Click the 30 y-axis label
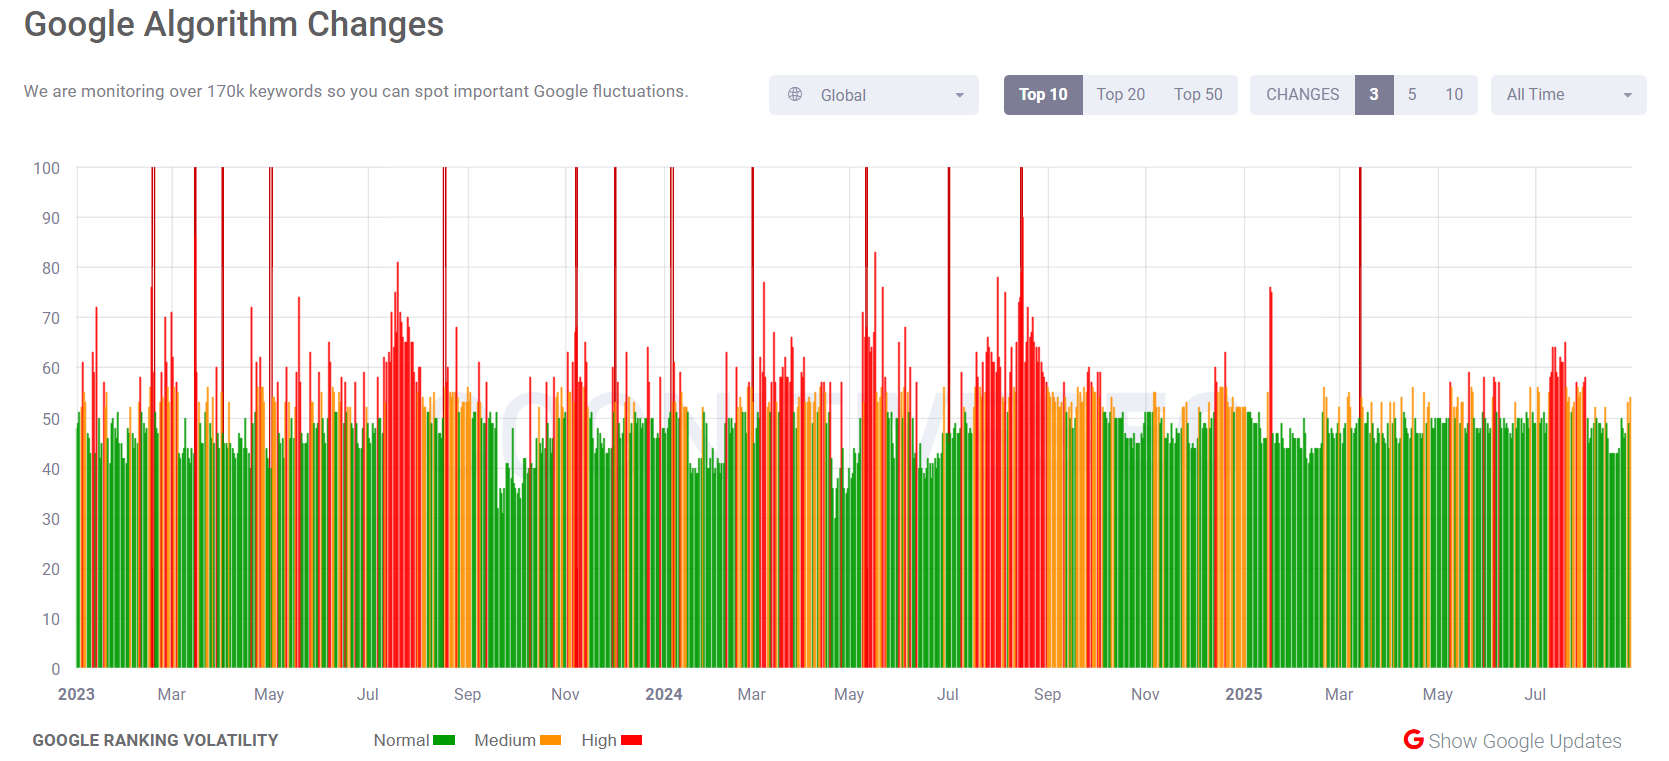Screen dimensions: 1669x761 51,519
